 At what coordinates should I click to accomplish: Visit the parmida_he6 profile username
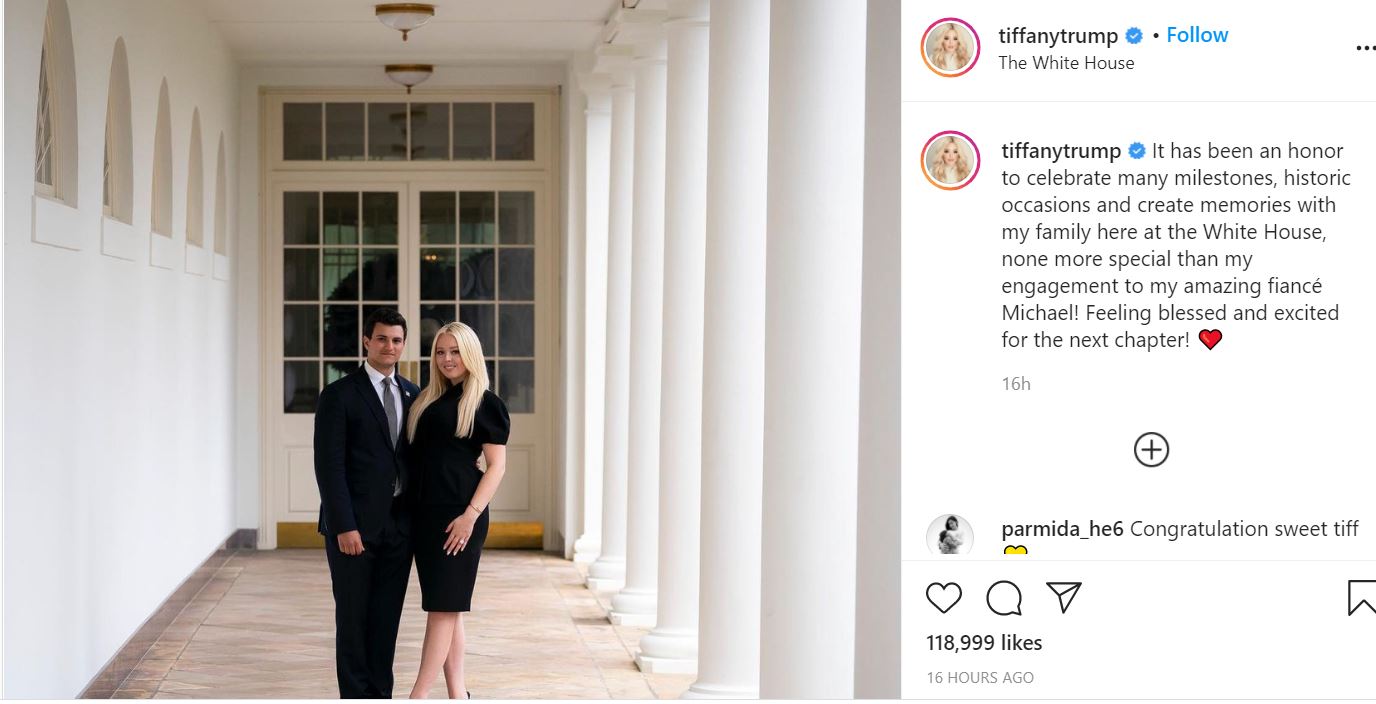[x=1062, y=529]
